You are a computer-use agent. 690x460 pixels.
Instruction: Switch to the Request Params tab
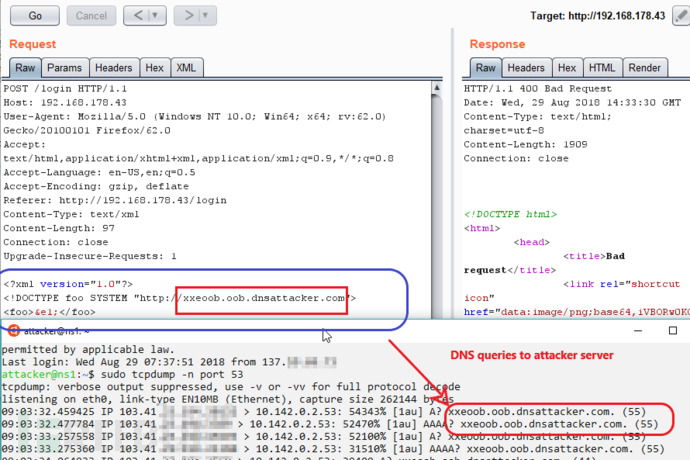pyautogui.click(x=65, y=68)
